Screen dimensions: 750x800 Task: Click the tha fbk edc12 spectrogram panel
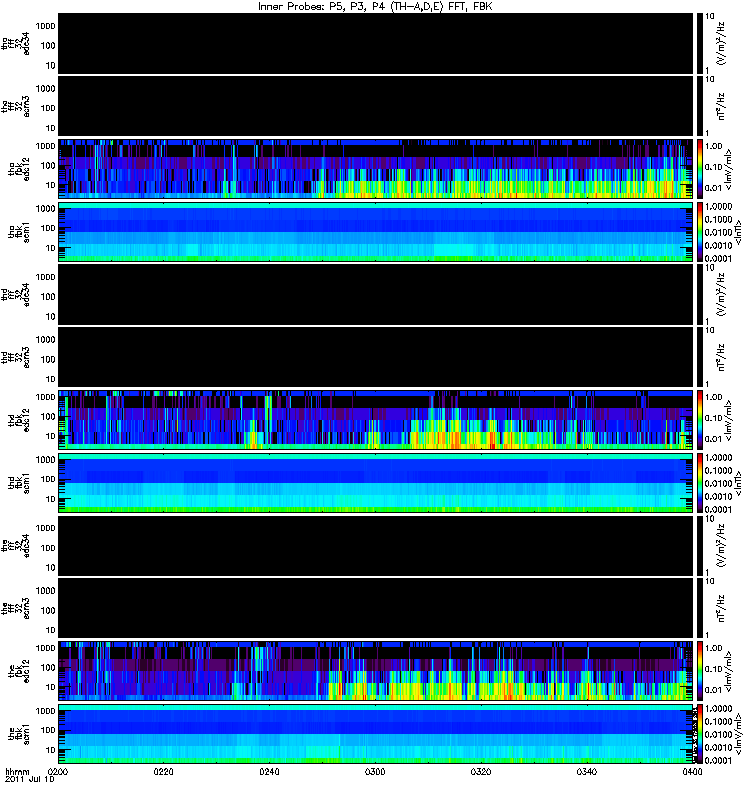(376, 169)
